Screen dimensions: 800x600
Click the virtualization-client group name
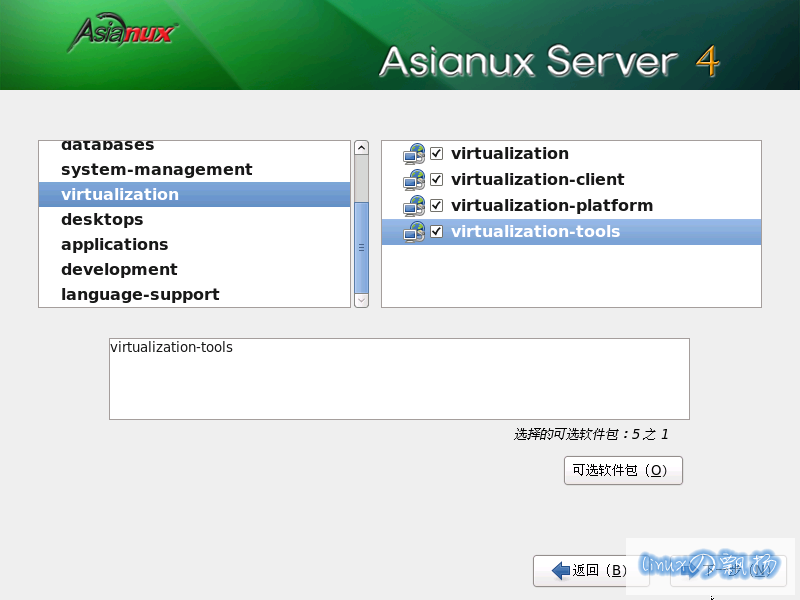tap(537, 180)
